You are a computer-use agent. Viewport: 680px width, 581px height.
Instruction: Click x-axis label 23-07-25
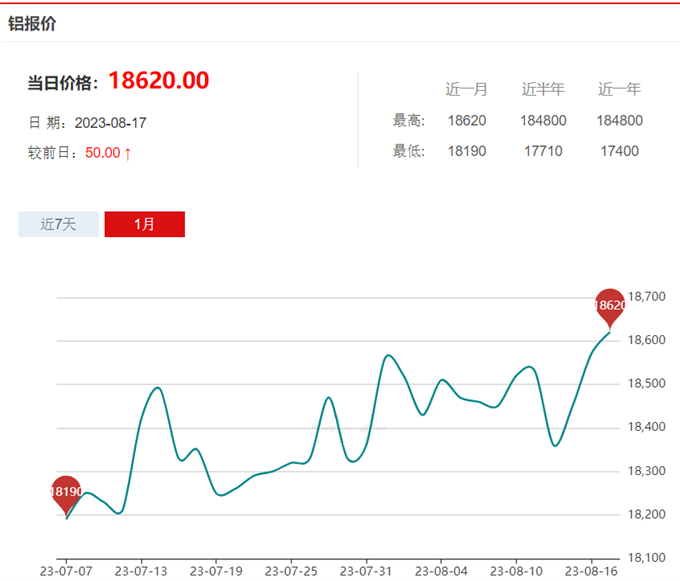pyautogui.click(x=291, y=571)
